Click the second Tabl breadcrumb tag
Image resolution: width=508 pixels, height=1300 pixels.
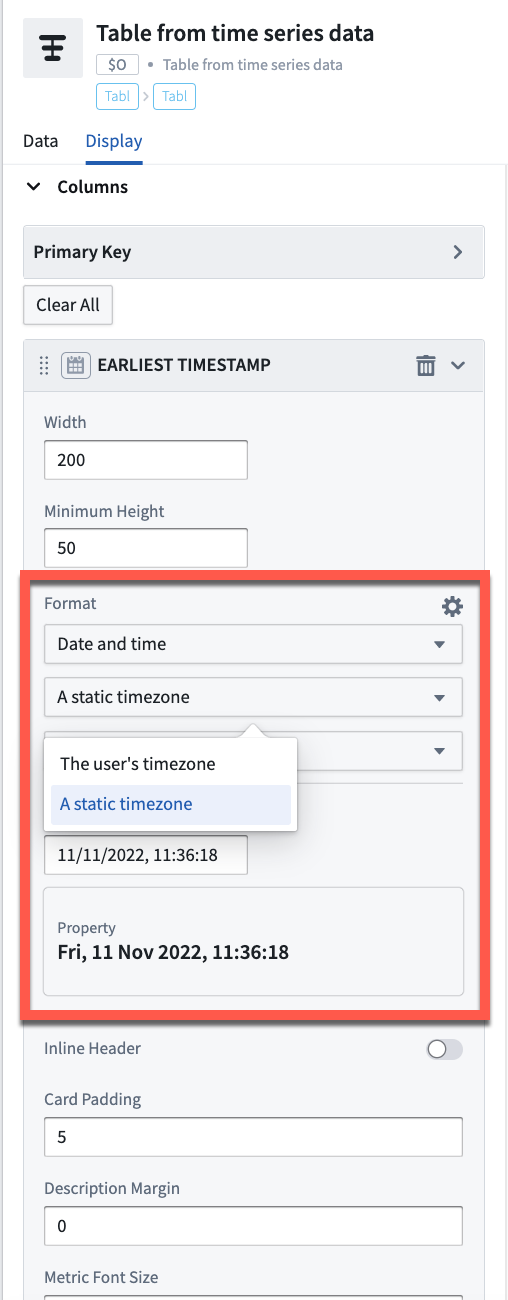(174, 97)
